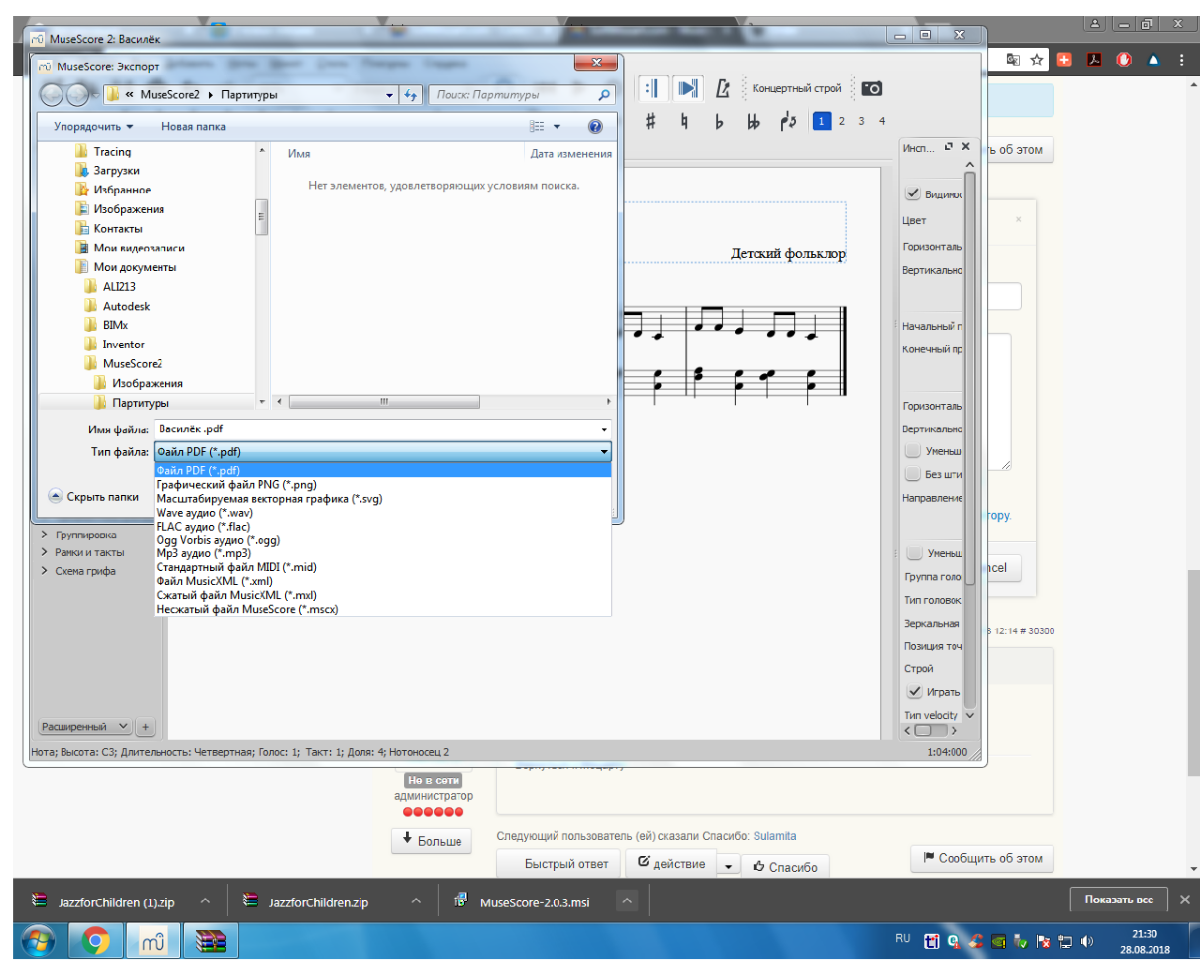The height and width of the screenshot is (960, 1200).
Task: Open file name history dropdown
Action: tap(604, 429)
